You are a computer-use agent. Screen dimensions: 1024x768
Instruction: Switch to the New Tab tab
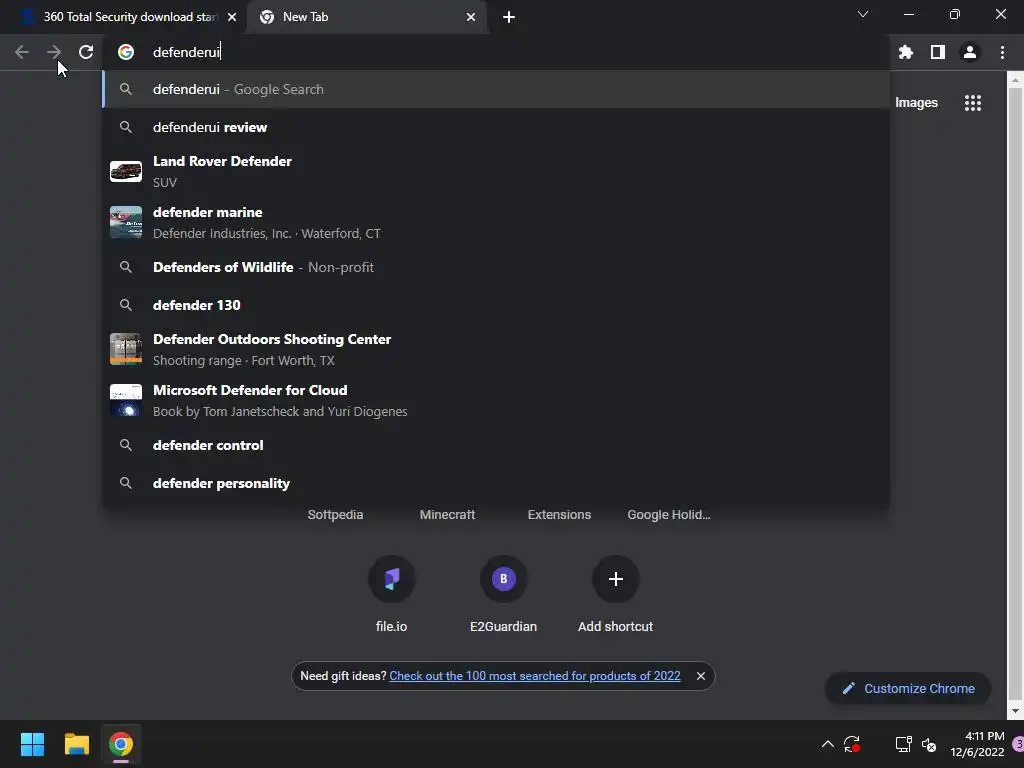click(x=366, y=17)
